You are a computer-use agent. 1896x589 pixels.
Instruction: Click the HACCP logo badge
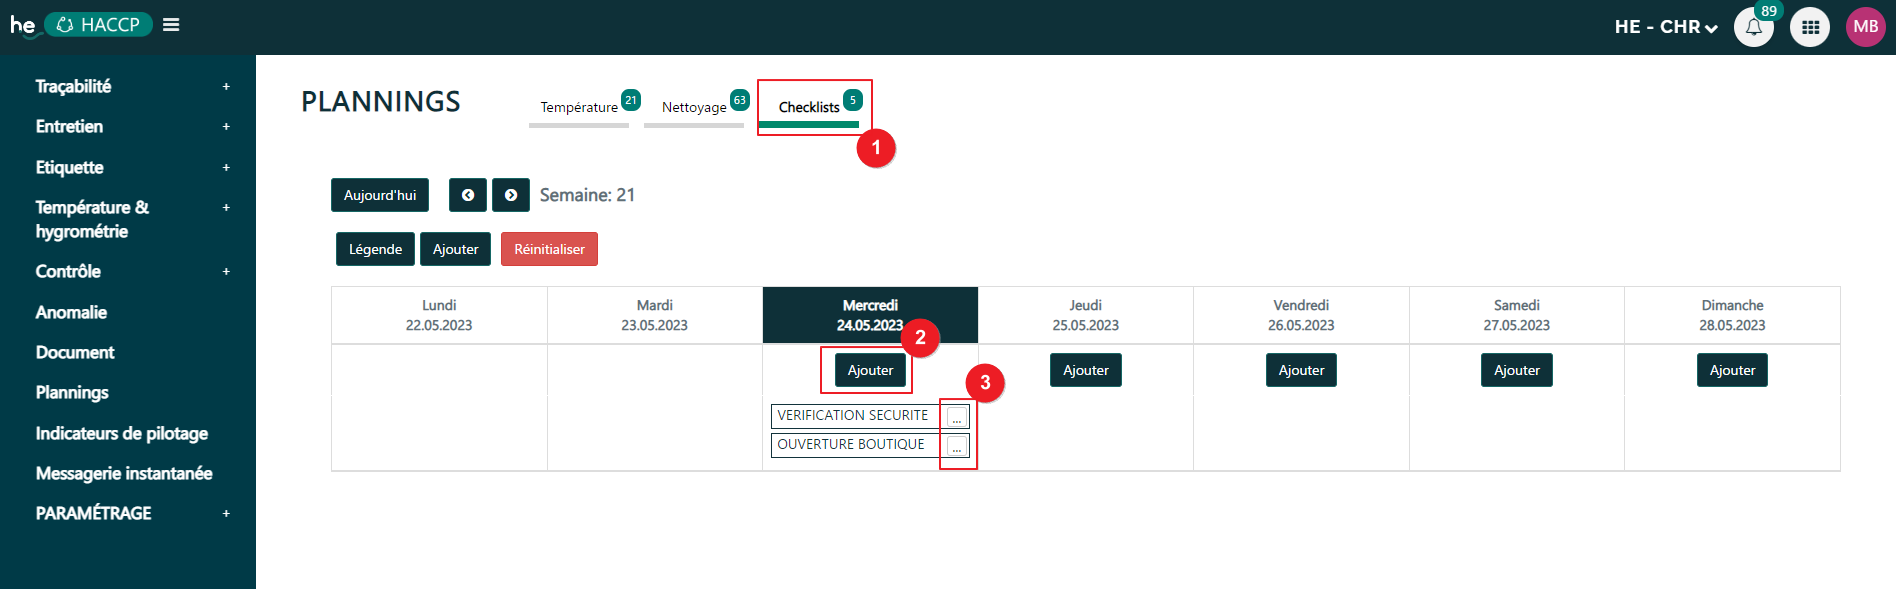click(98, 25)
